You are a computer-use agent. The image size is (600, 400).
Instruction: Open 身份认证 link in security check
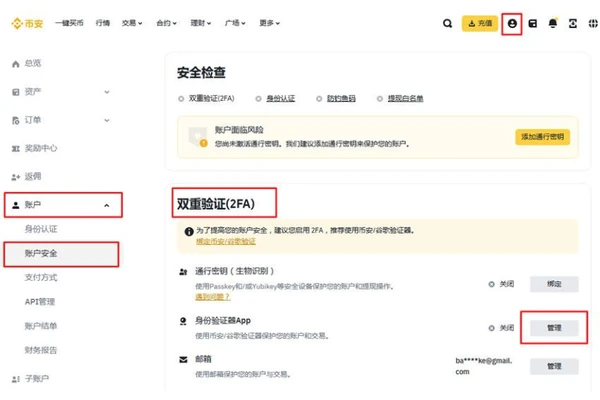click(280, 98)
